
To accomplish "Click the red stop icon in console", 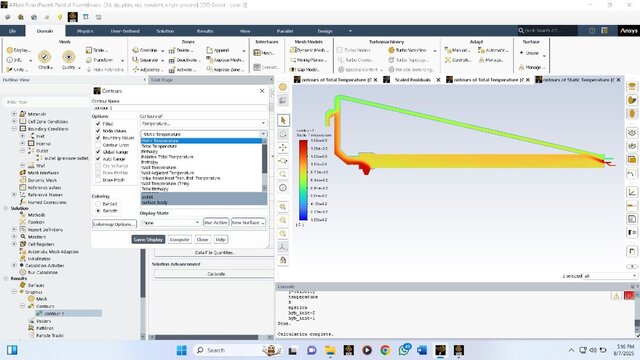I will pos(629,295).
